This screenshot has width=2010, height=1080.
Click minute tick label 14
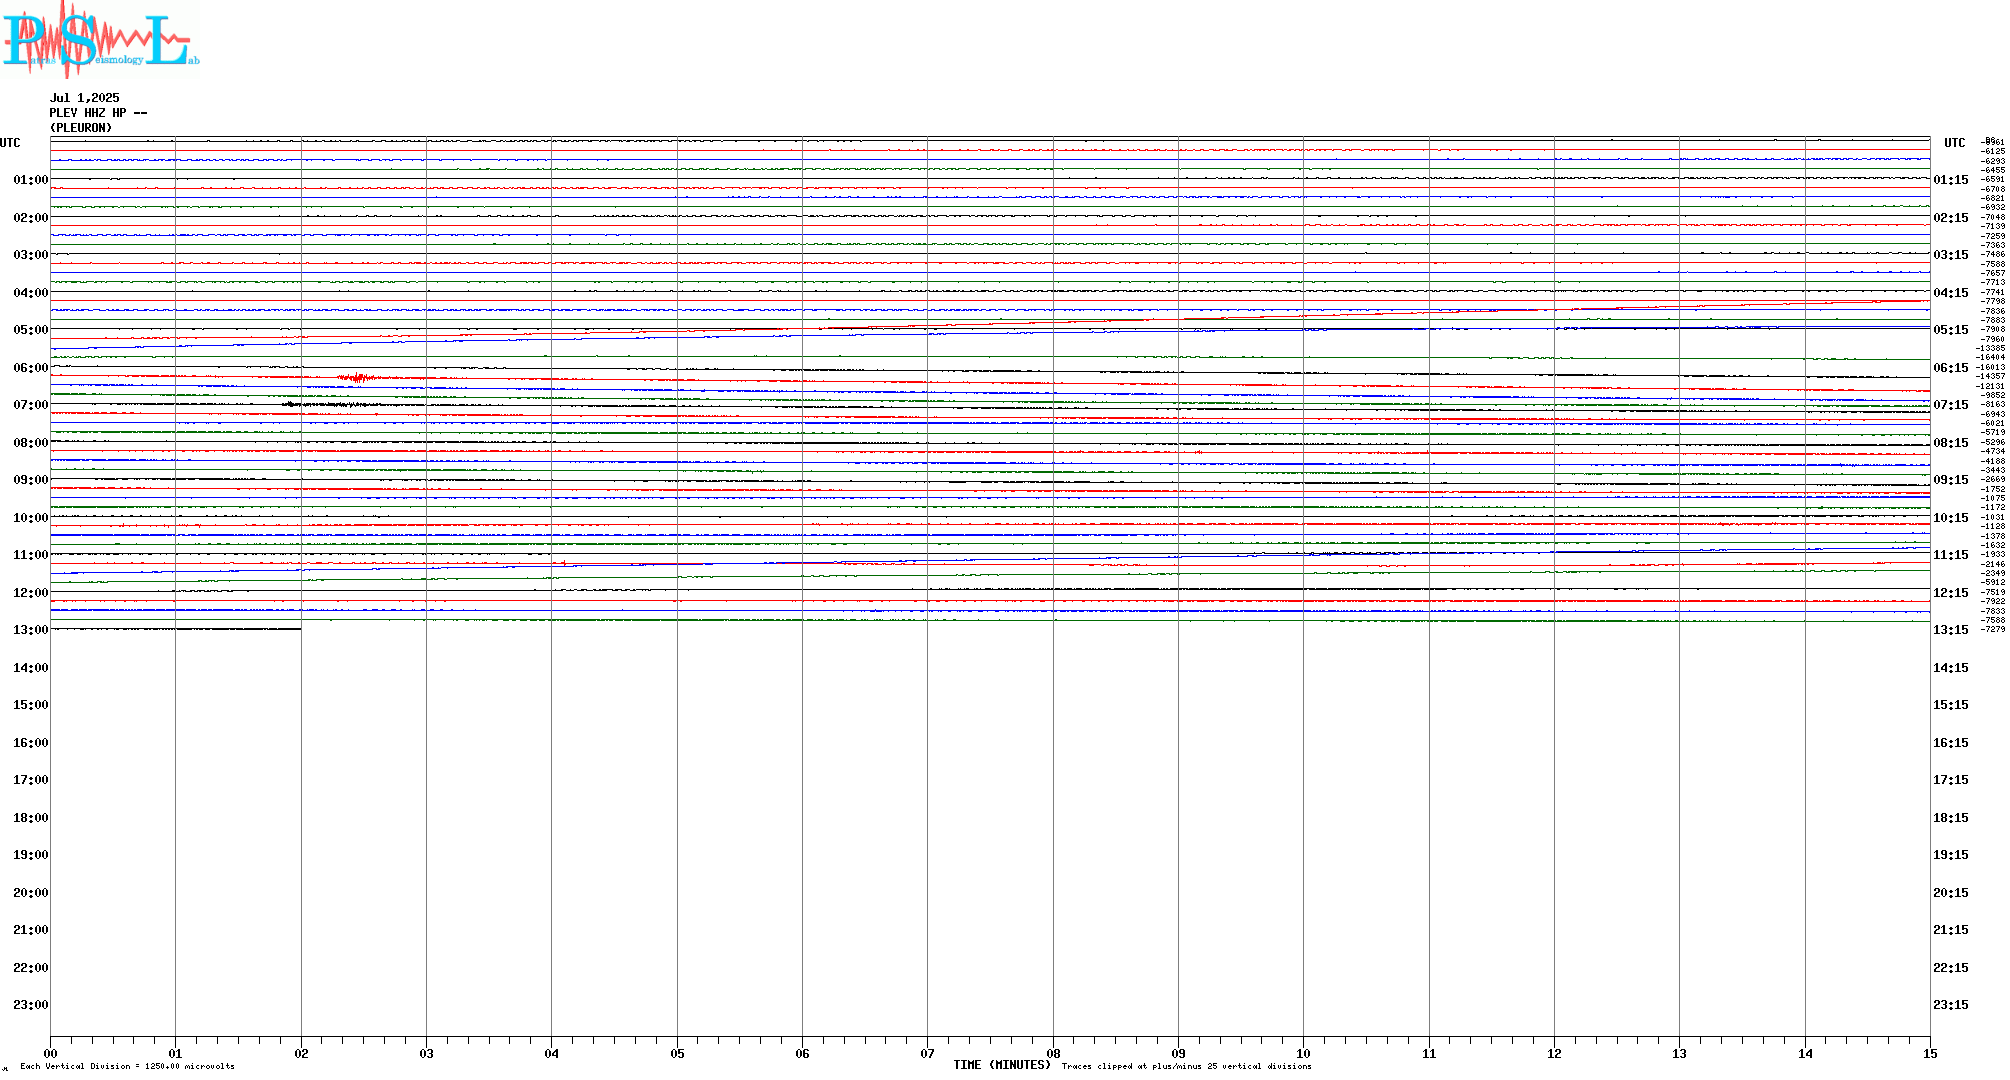coord(1805,1053)
